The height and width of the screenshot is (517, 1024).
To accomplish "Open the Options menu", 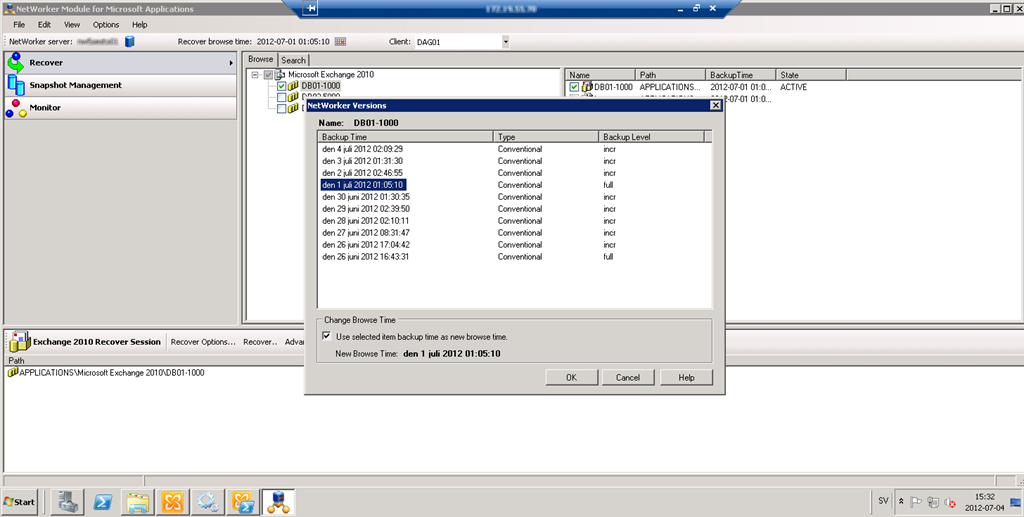I will 106,25.
